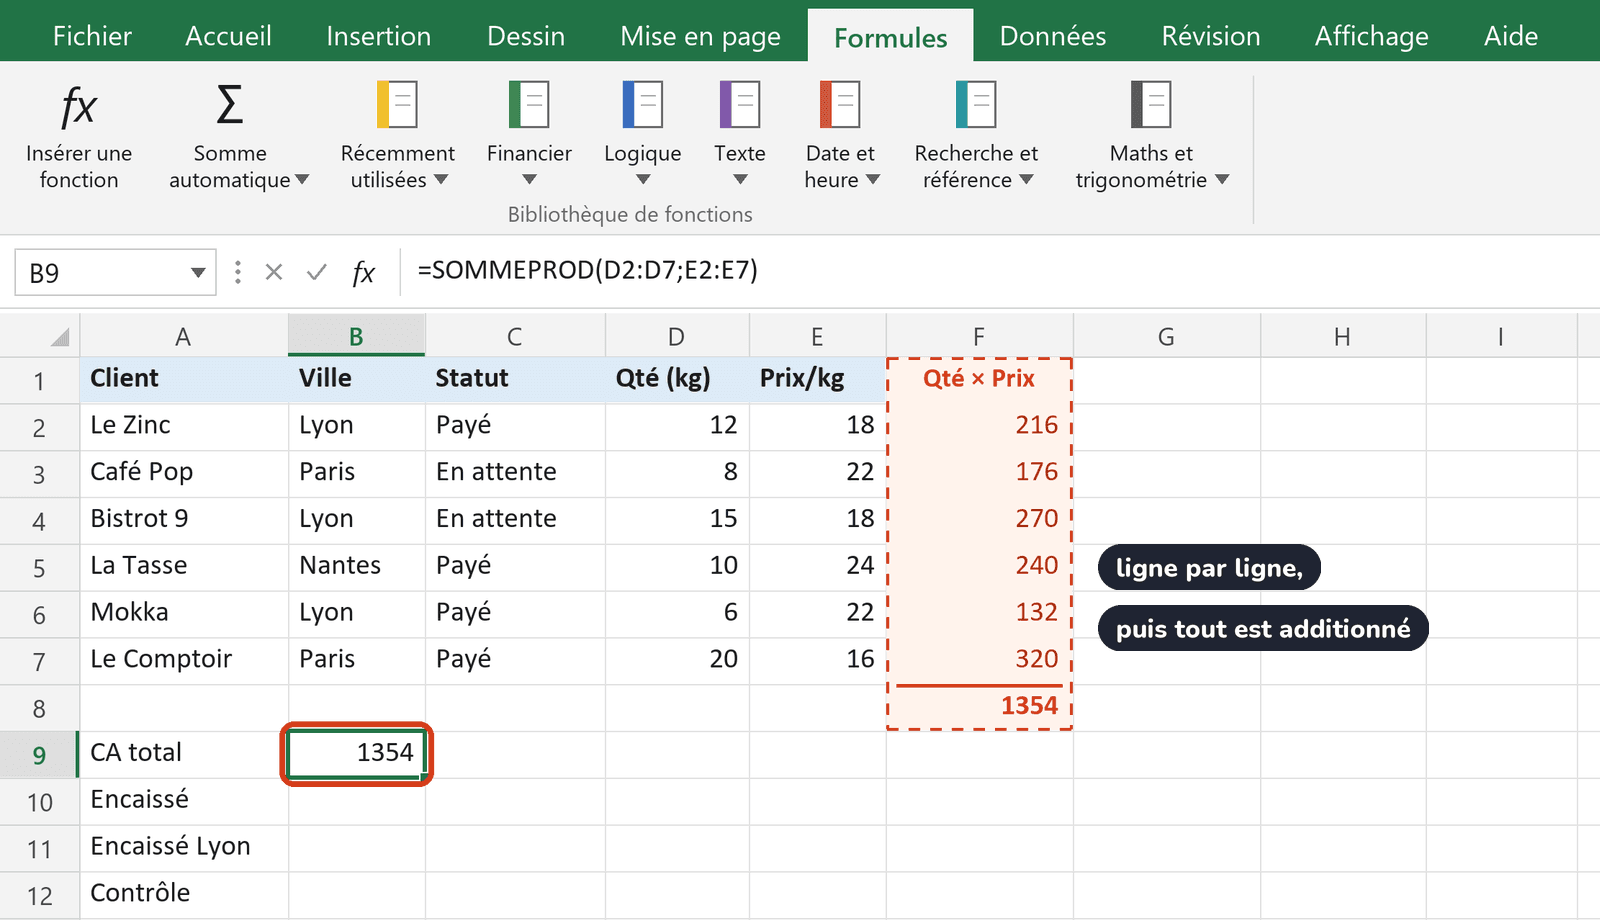Expand the Texte dropdown arrow

point(740,180)
